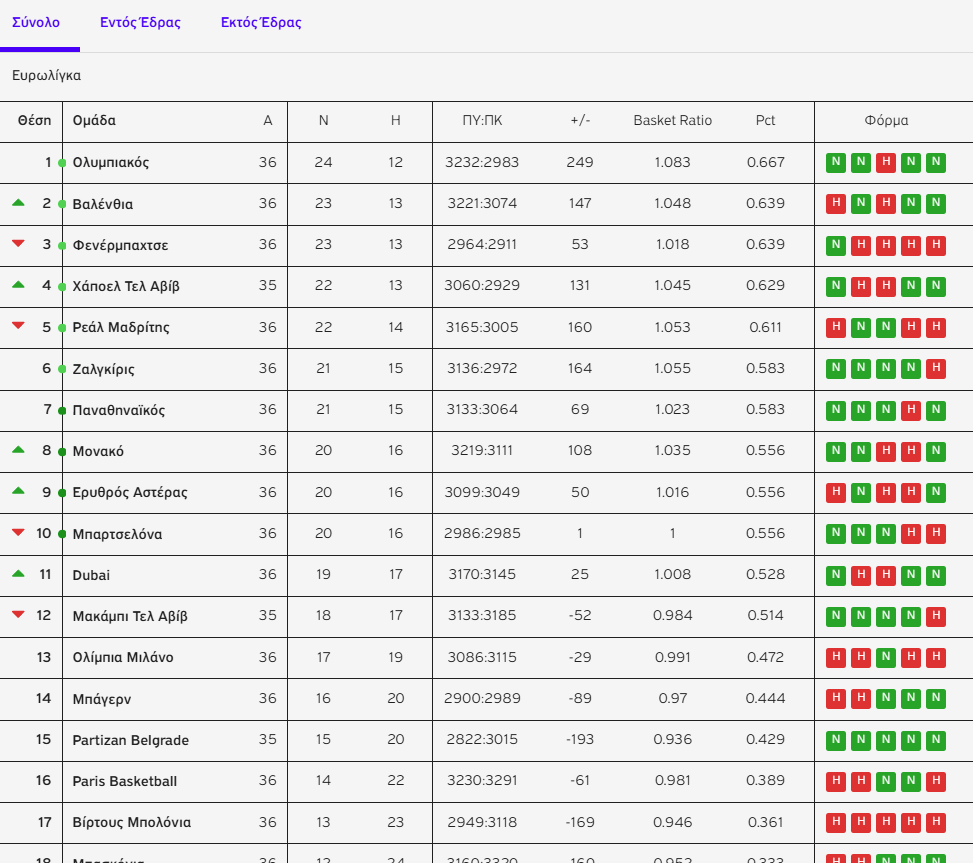Click the red down arrow beside Ρεάλ Μαδρίτης
This screenshot has width=974, height=863.
tap(18, 327)
